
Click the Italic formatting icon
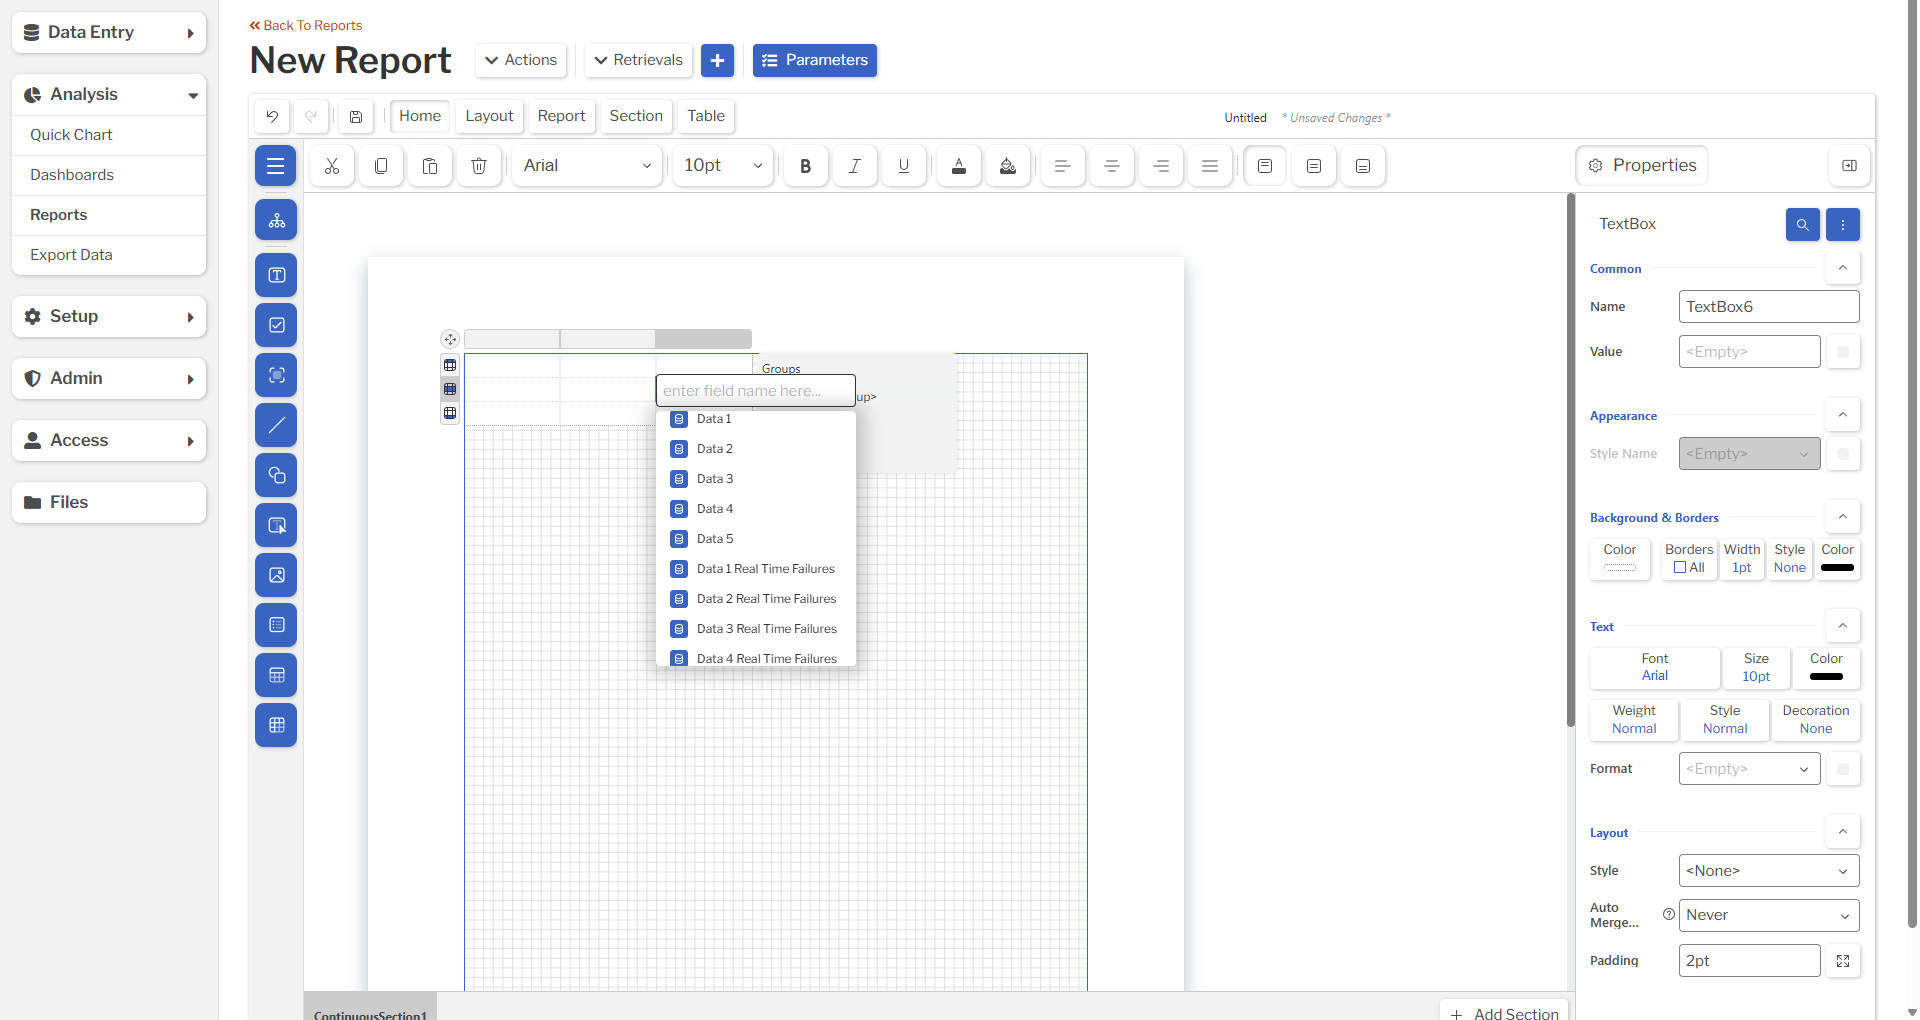(x=854, y=166)
